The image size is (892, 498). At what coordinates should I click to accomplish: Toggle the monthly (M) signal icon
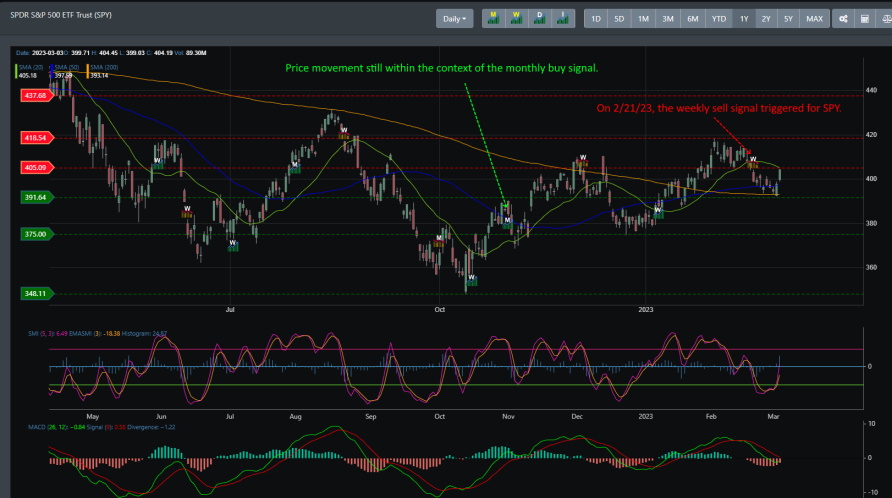click(493, 18)
